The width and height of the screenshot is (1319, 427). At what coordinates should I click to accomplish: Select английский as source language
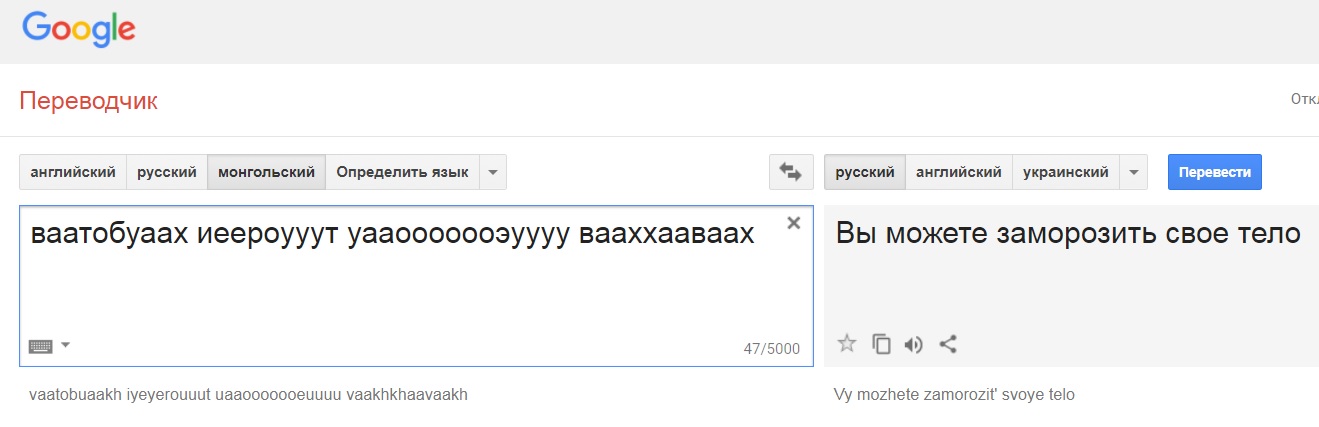coord(73,172)
